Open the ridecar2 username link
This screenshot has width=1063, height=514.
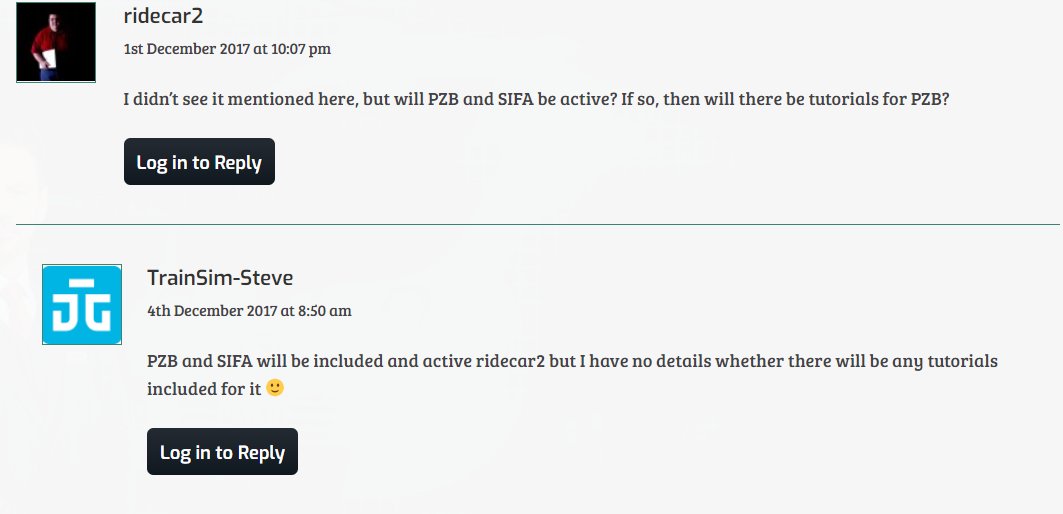tap(163, 17)
